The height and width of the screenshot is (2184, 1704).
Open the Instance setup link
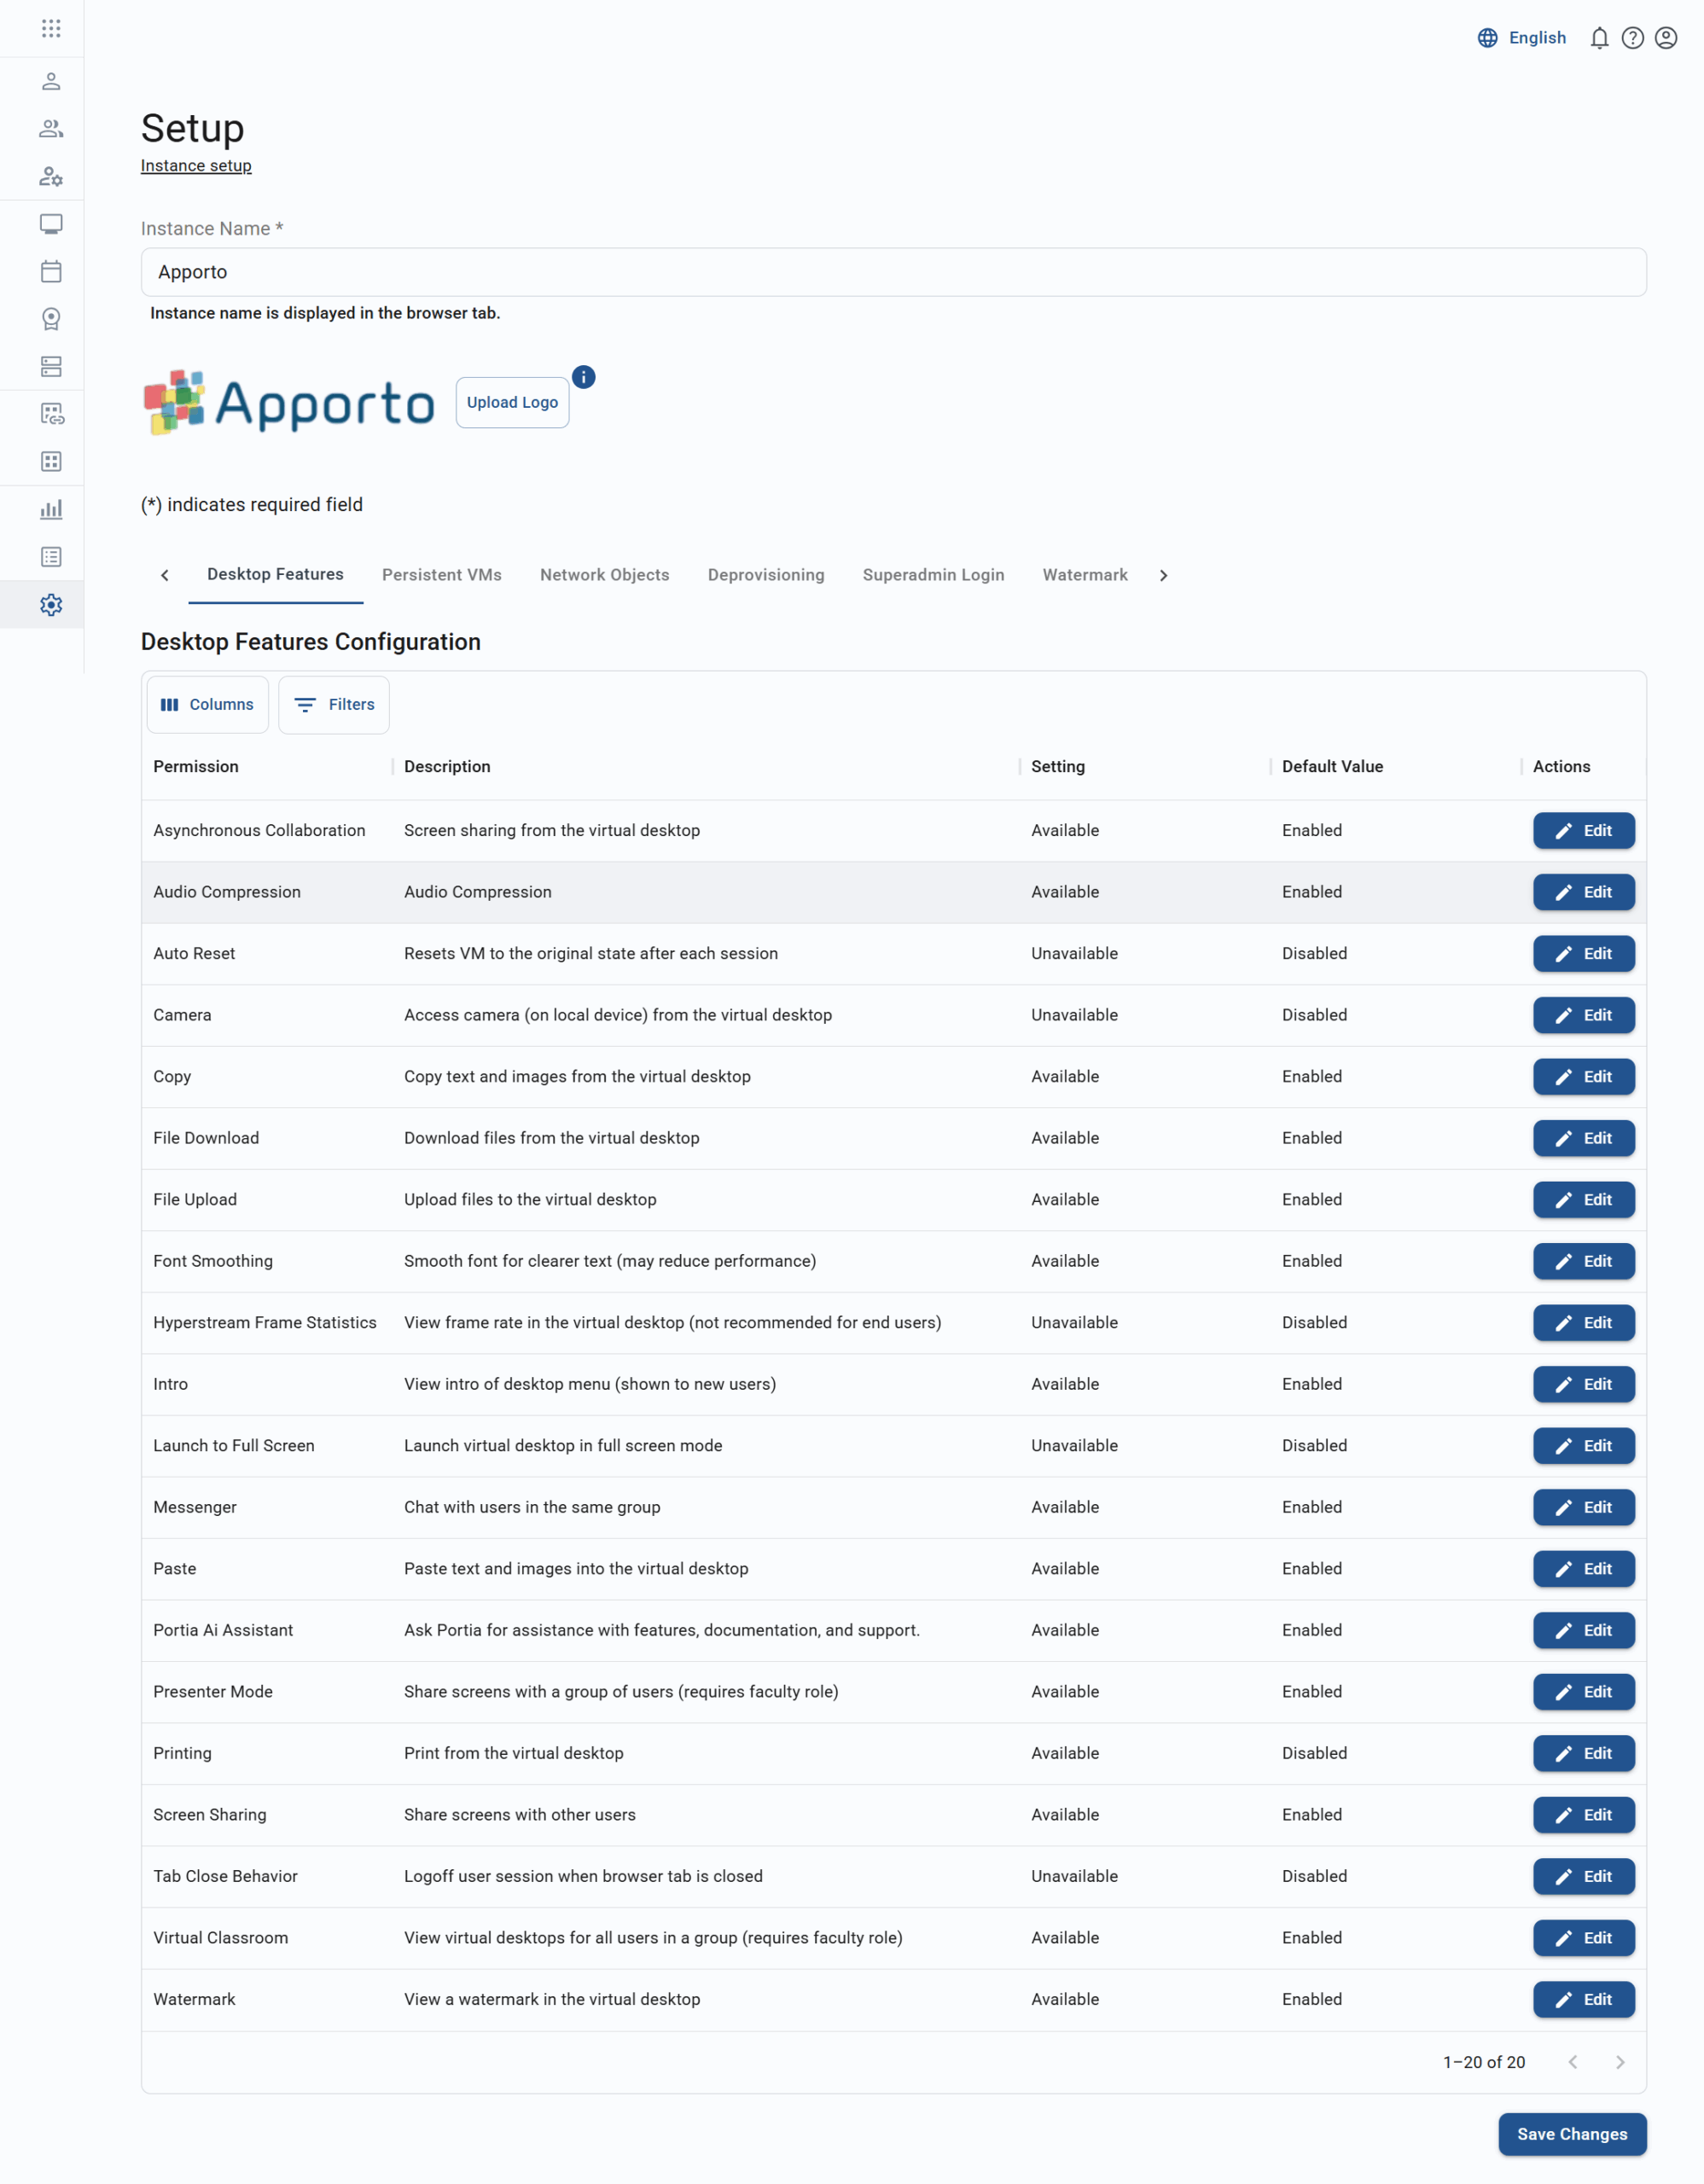click(196, 165)
